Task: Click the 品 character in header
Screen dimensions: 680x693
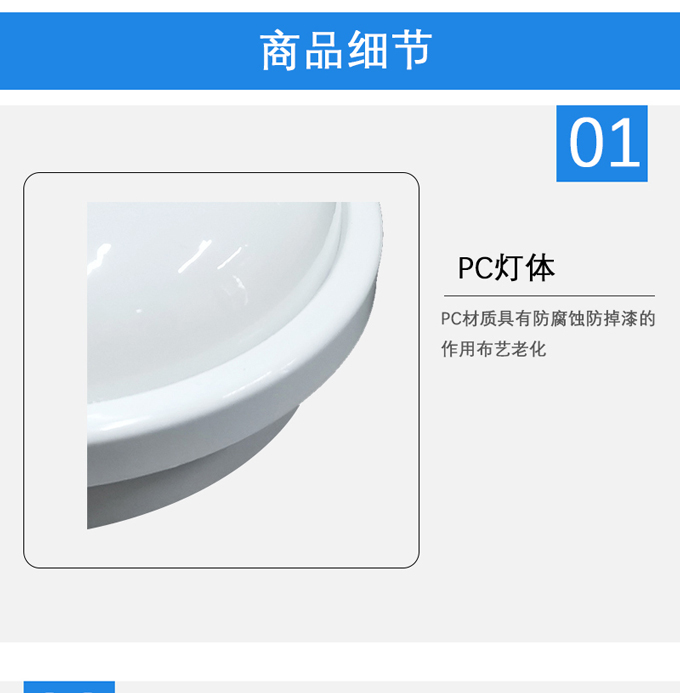Action: (323, 50)
